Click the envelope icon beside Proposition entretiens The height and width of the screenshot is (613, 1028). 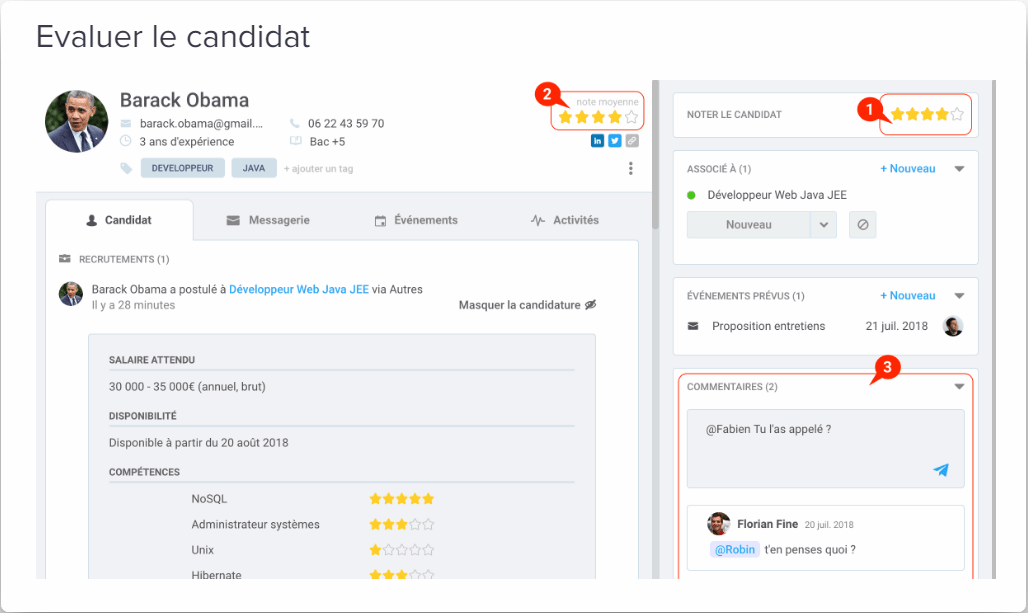pos(693,325)
